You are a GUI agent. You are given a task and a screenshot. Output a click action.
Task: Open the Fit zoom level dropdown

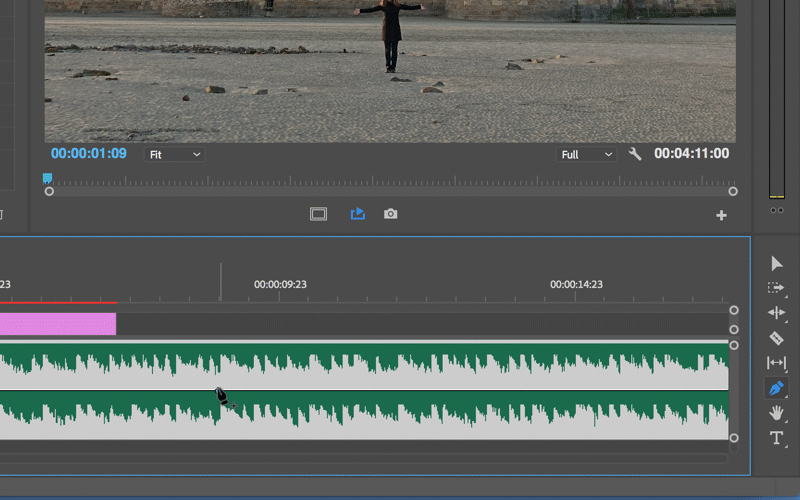(174, 155)
